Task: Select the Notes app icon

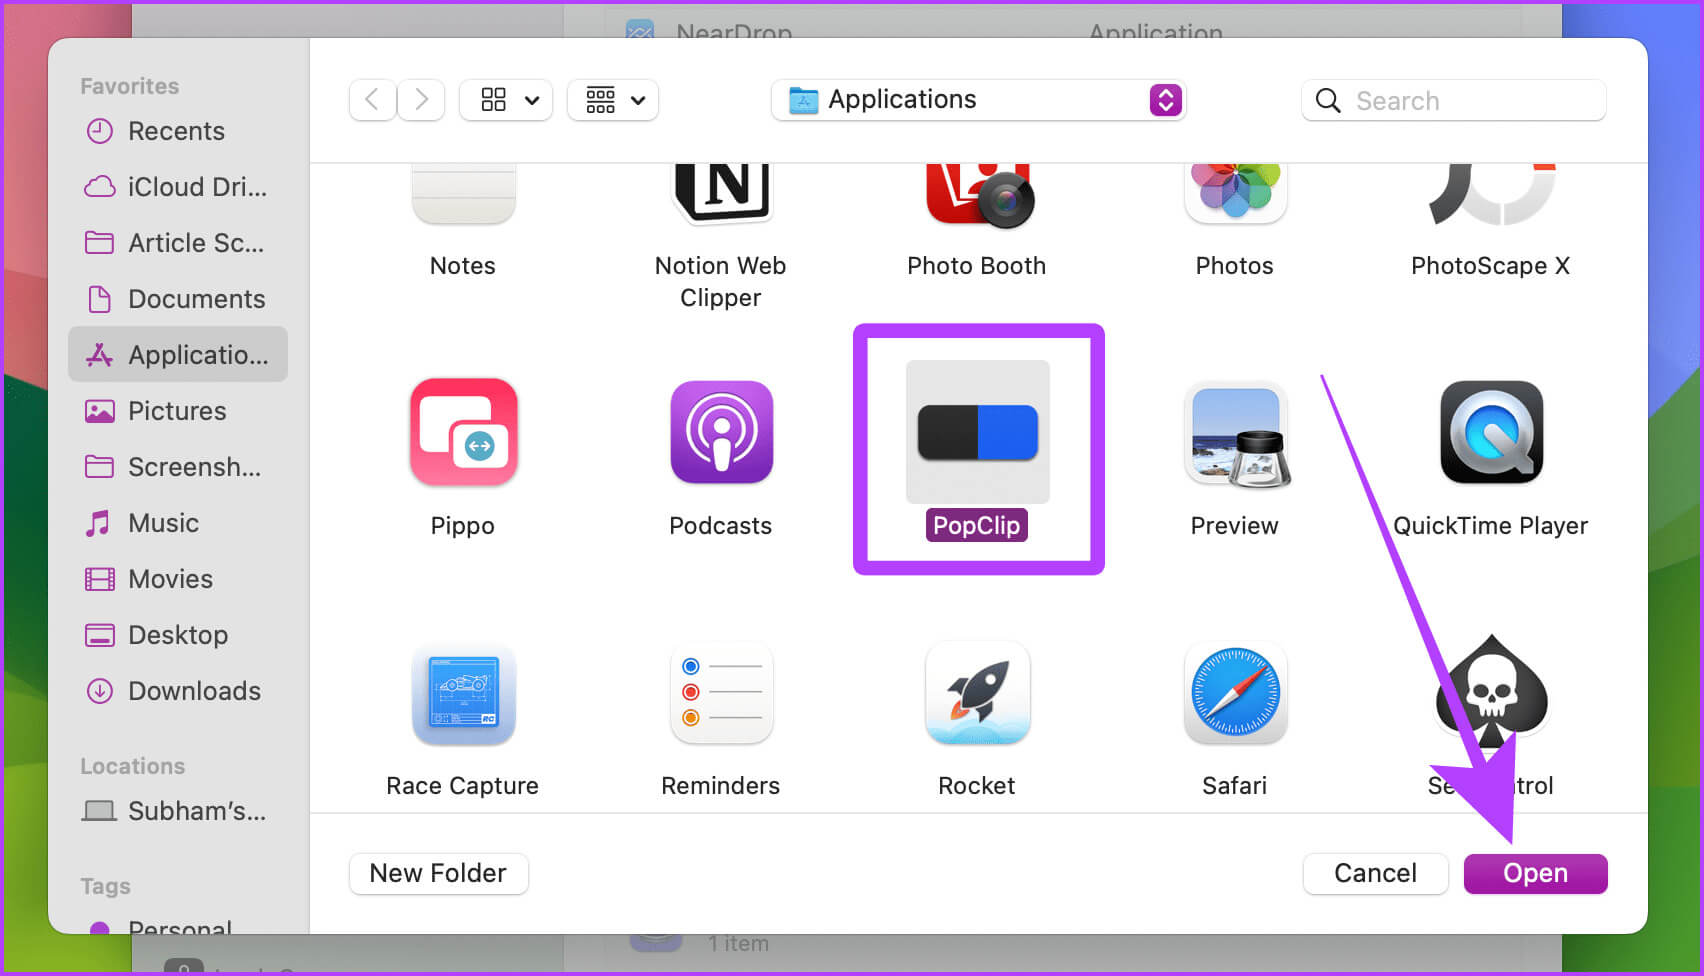Action: [463, 194]
